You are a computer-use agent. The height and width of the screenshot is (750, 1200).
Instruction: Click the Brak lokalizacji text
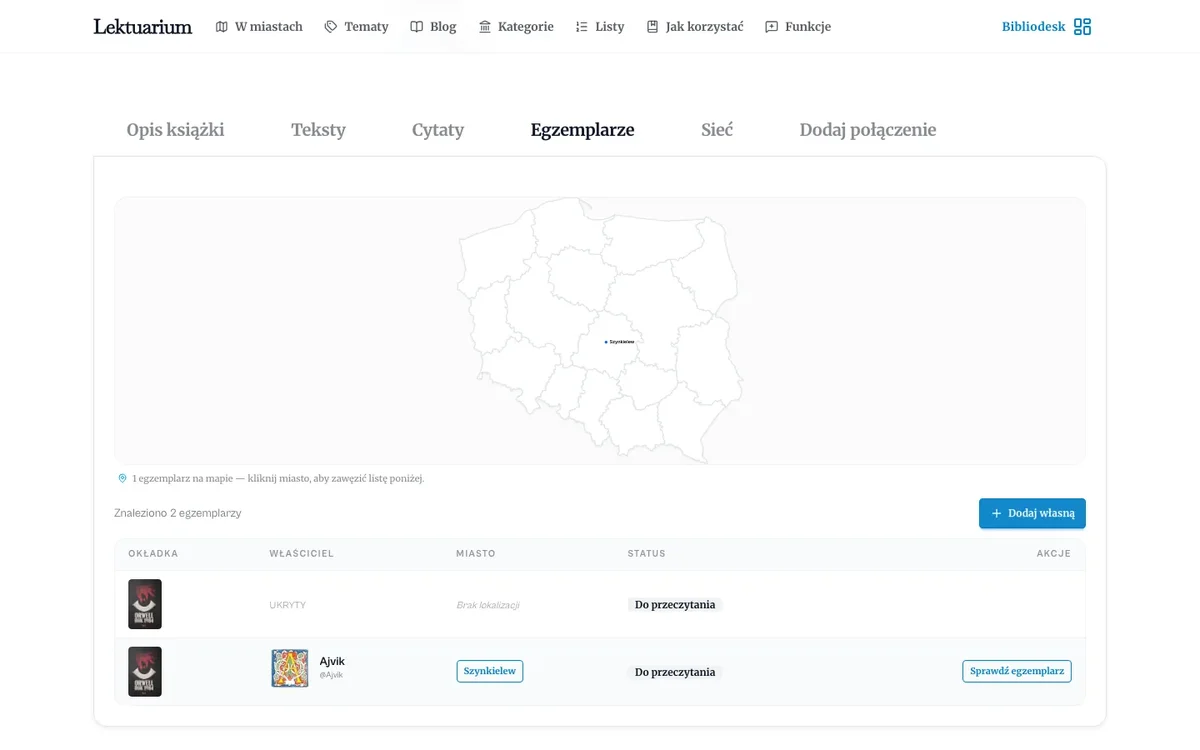point(488,605)
